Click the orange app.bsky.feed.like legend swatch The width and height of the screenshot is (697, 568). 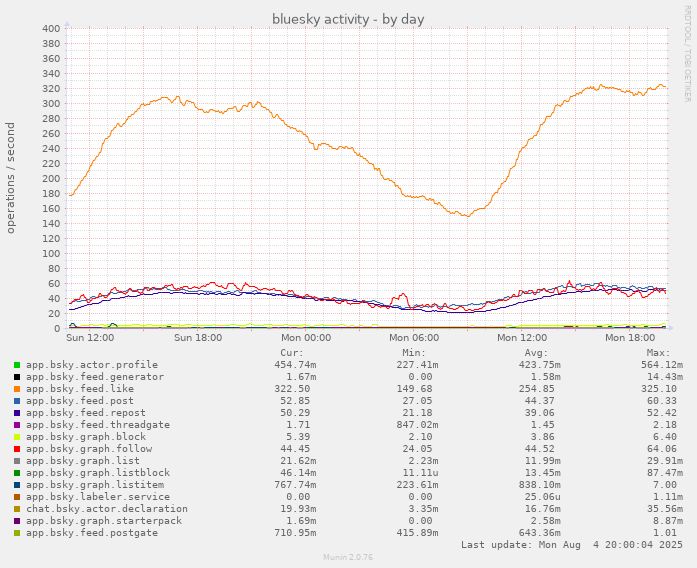pyautogui.click(x=17, y=389)
